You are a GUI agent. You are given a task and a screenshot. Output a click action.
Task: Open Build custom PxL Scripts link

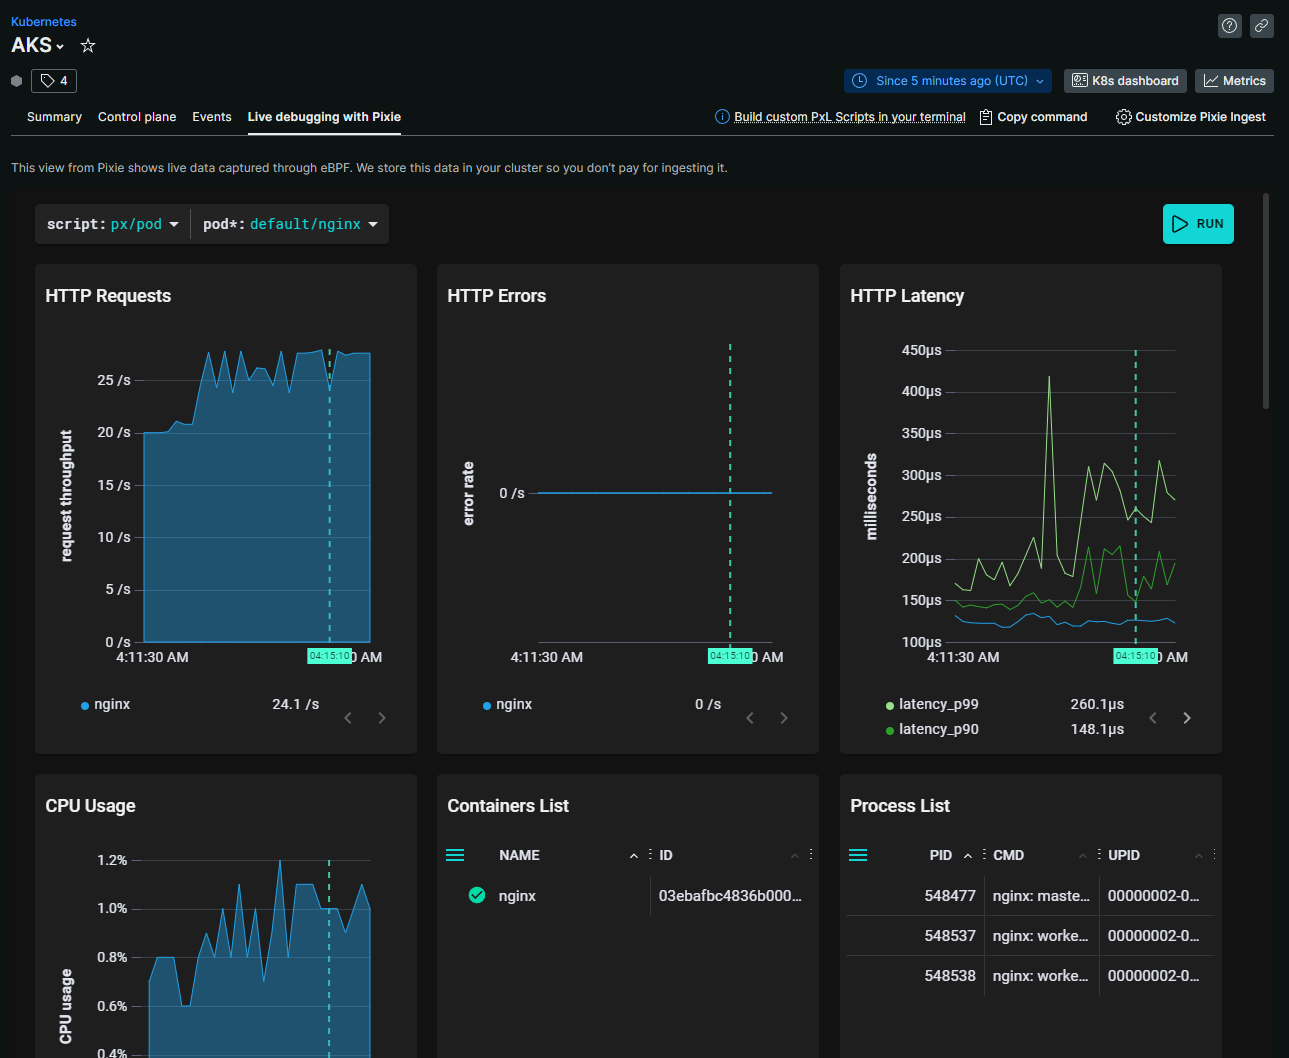coord(849,117)
